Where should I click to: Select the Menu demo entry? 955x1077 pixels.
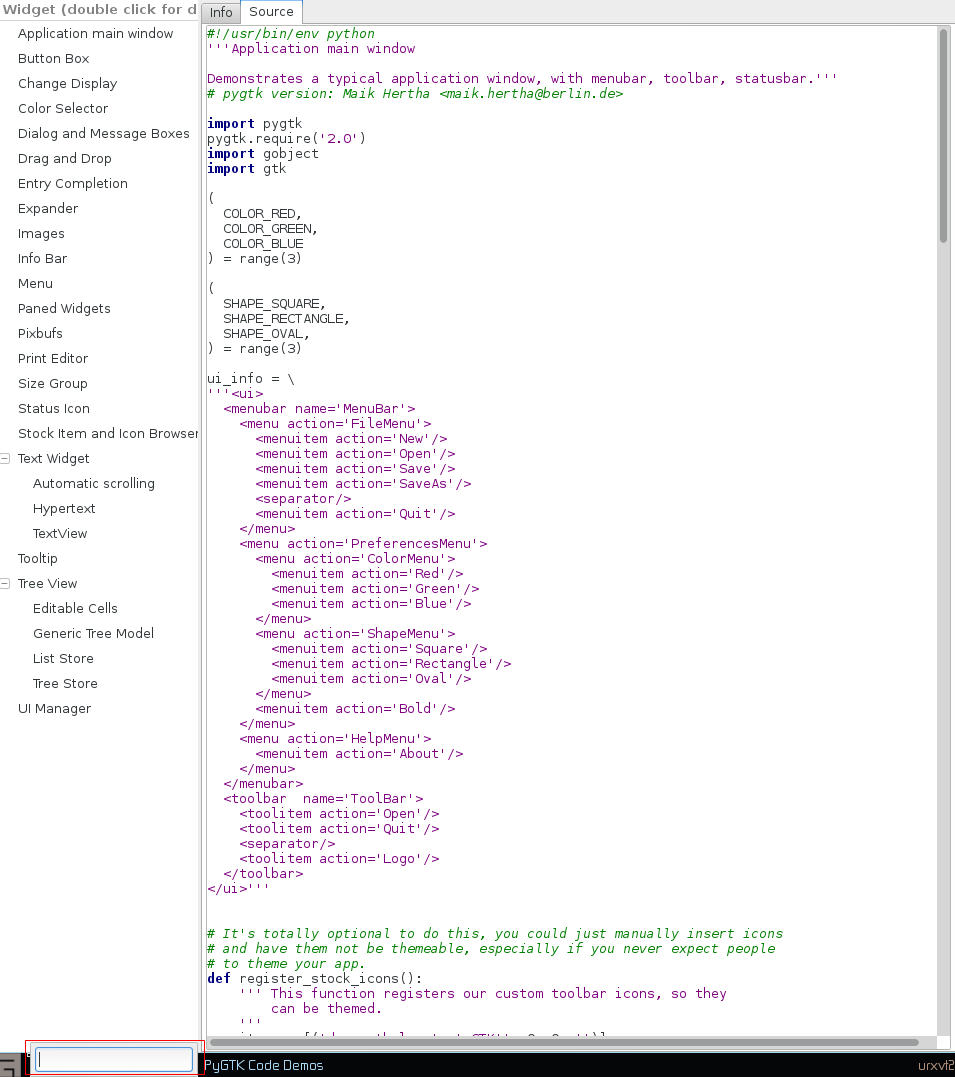click(35, 283)
